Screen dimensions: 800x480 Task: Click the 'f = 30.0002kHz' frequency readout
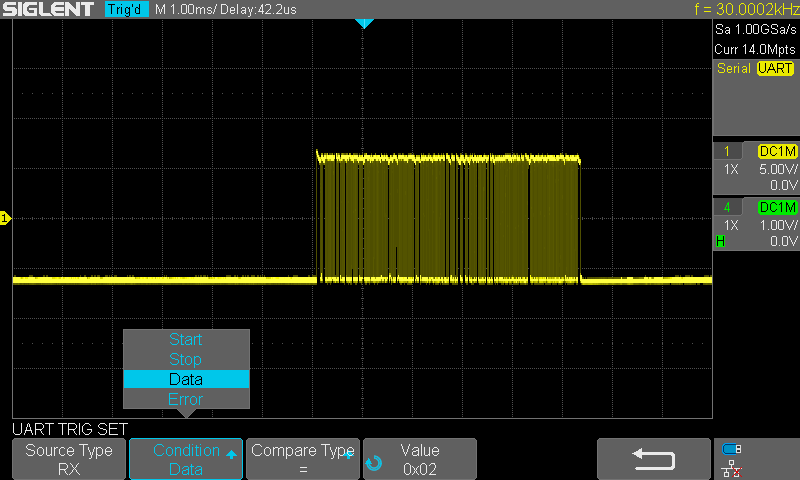[x=746, y=9]
